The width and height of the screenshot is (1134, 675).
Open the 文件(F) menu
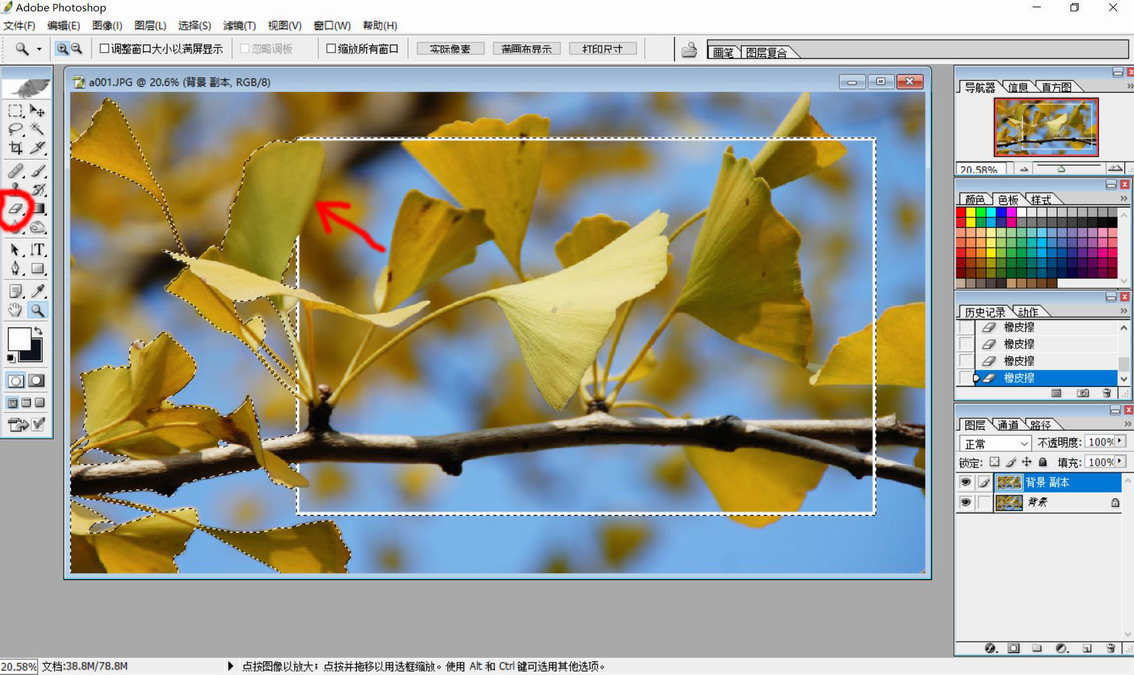20,25
